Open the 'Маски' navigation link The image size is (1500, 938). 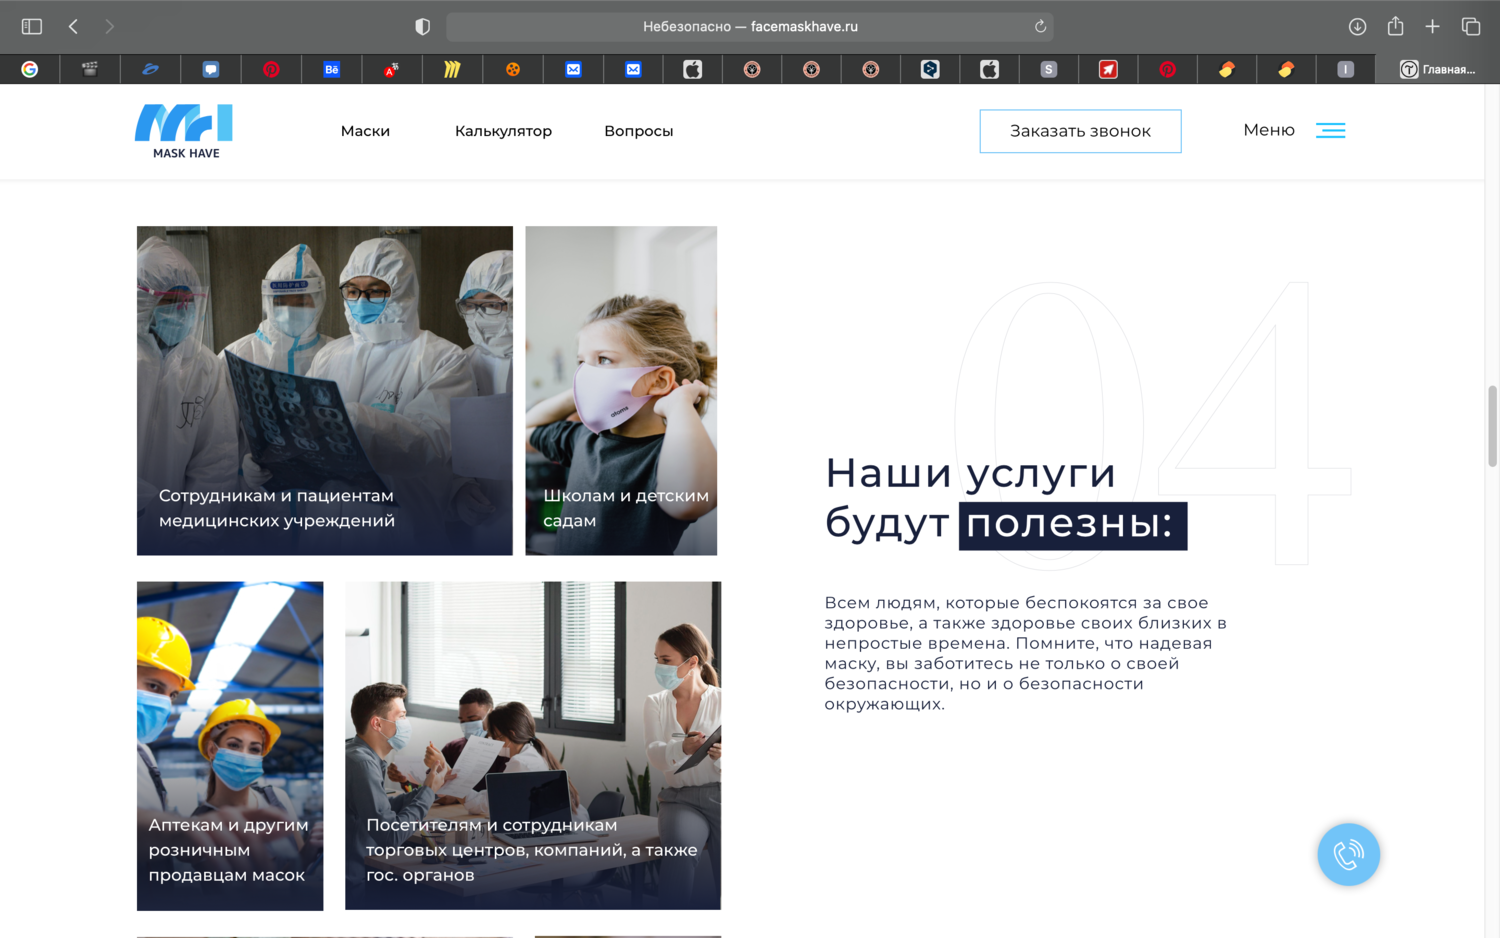coord(365,131)
